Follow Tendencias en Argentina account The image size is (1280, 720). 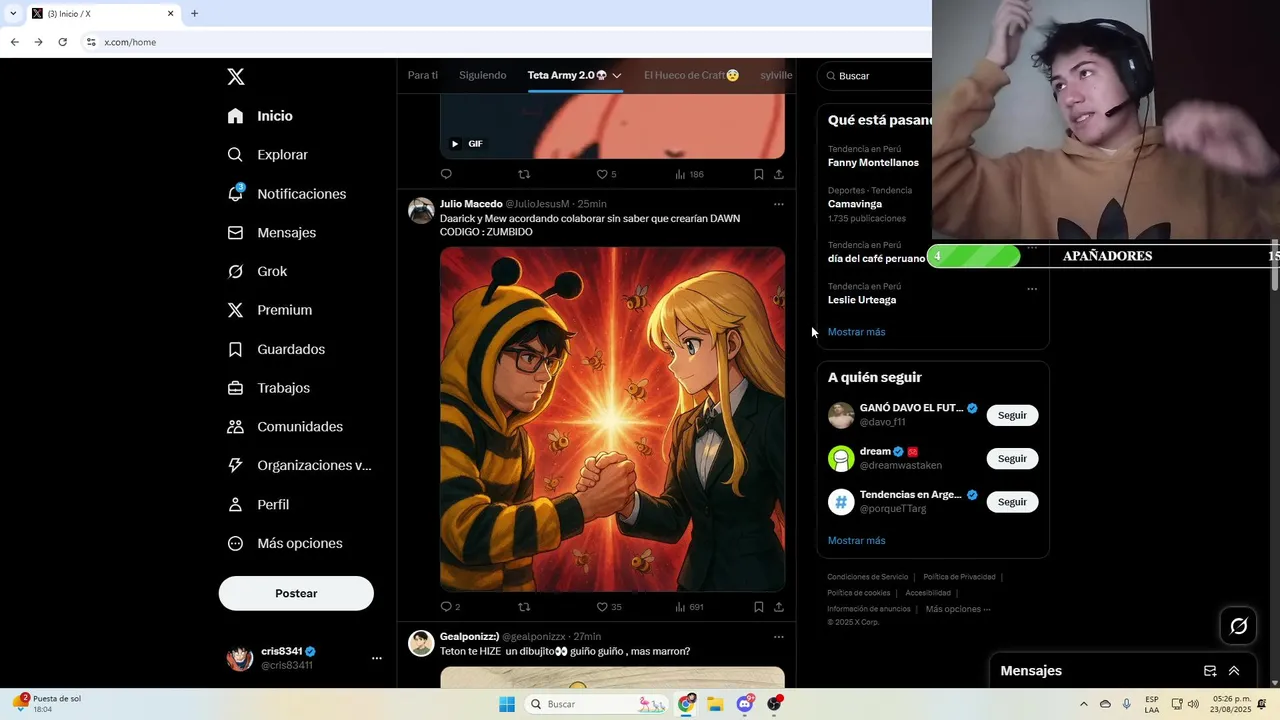(x=1012, y=502)
